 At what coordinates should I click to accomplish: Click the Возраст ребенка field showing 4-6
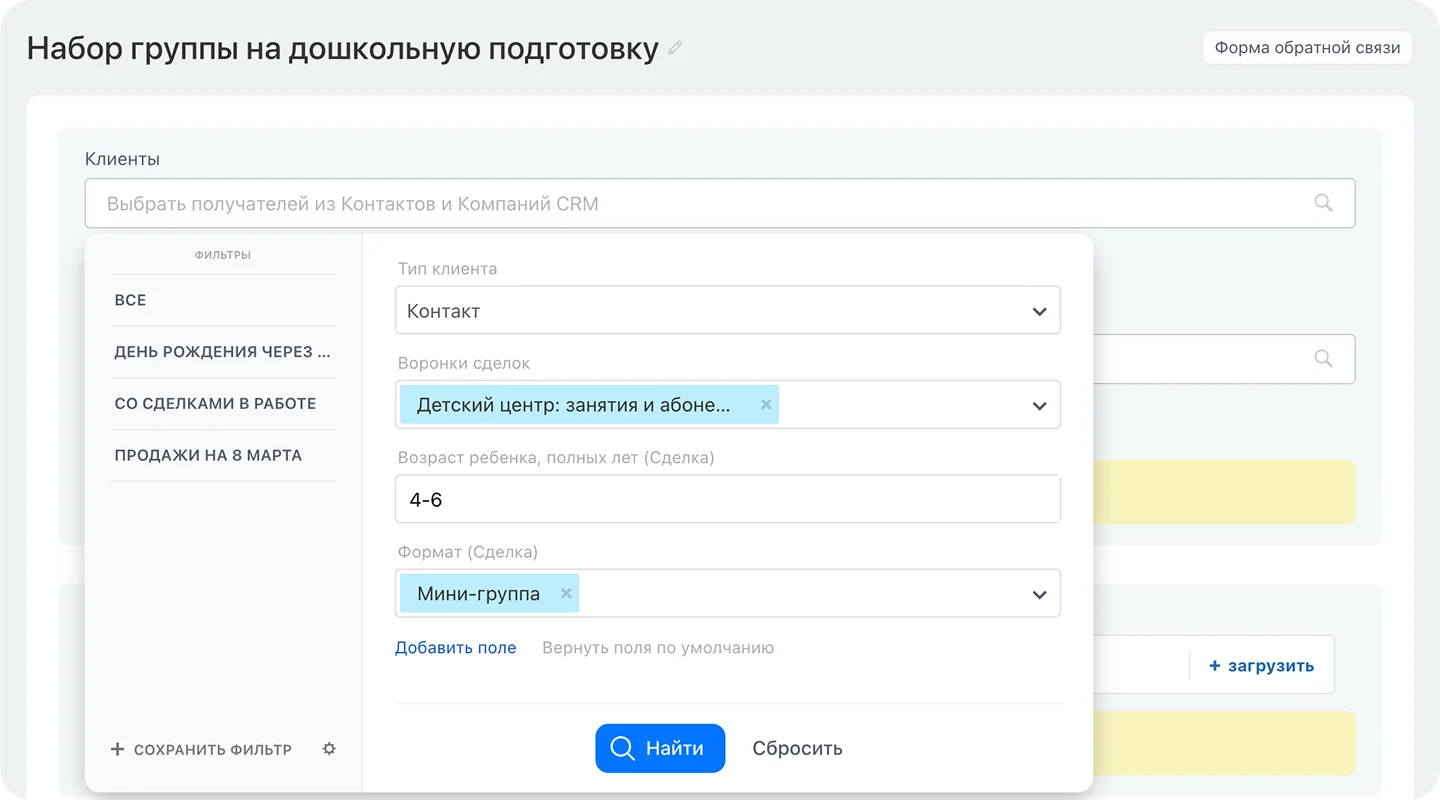[727, 499]
